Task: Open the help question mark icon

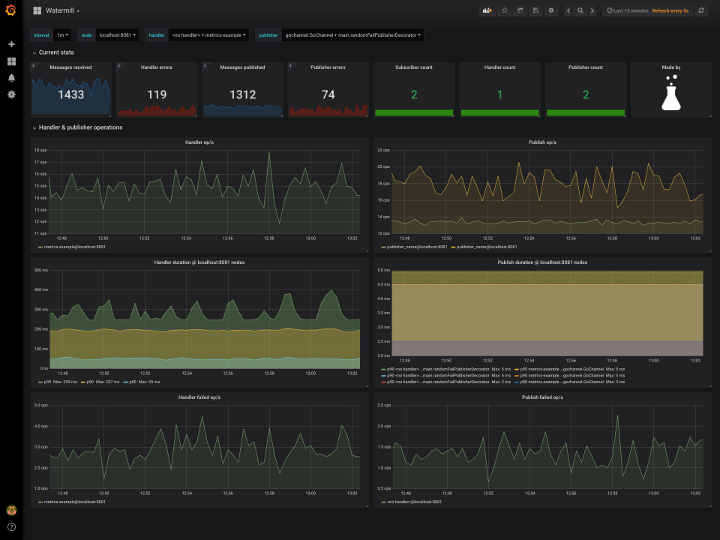Action: click(11, 526)
